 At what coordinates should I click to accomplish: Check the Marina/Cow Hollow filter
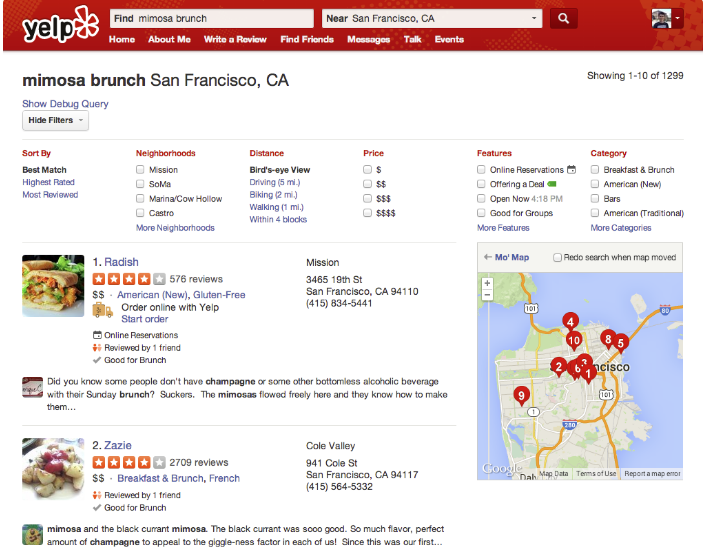pyautogui.click(x=140, y=198)
